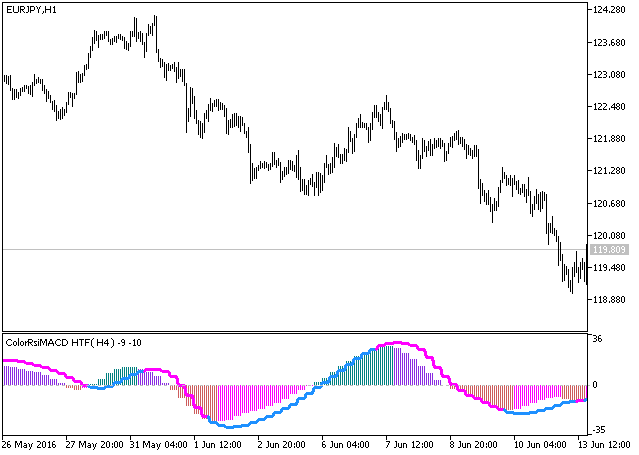Click the 124.280 price axis label
This screenshot has height=455, width=639.
pos(608,10)
